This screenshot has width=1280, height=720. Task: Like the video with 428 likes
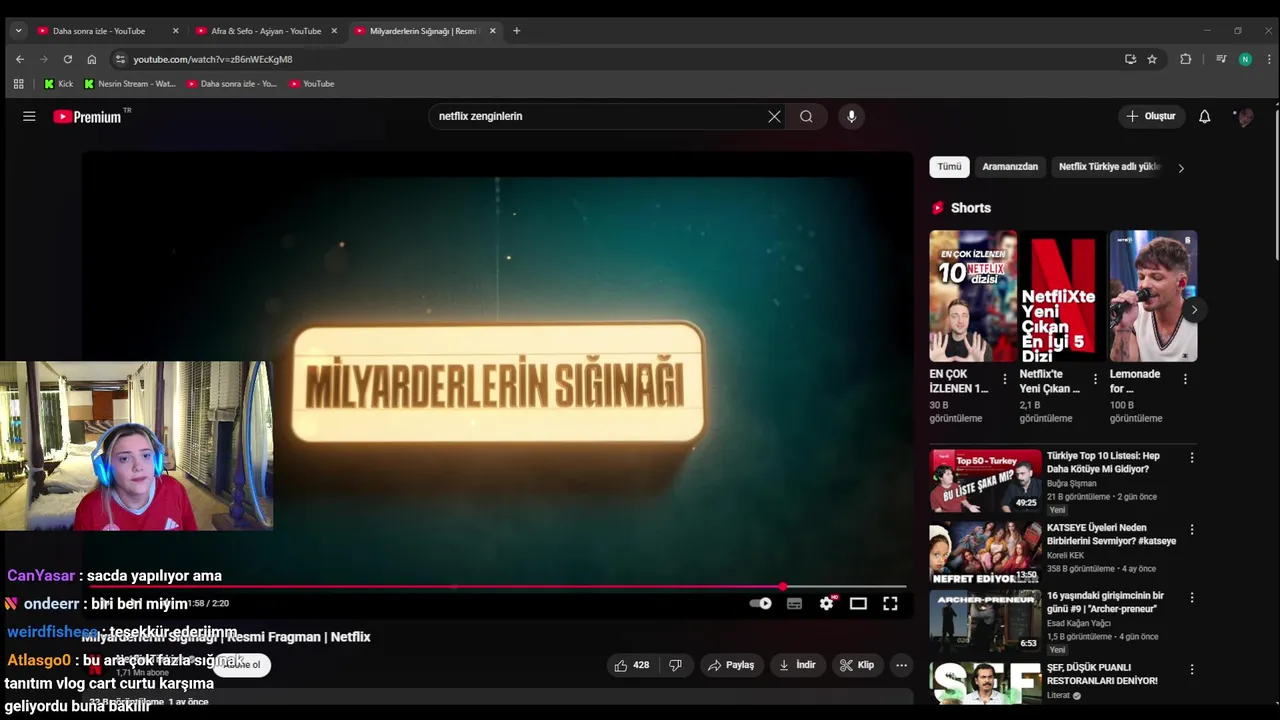tap(631, 665)
